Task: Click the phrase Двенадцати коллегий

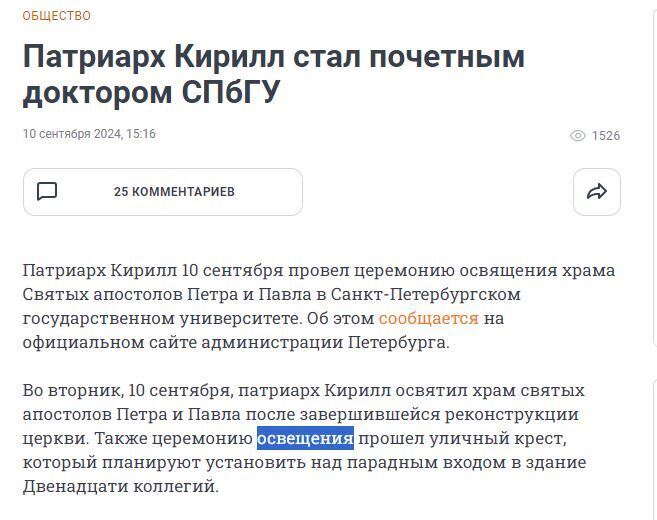Action: click(118, 487)
